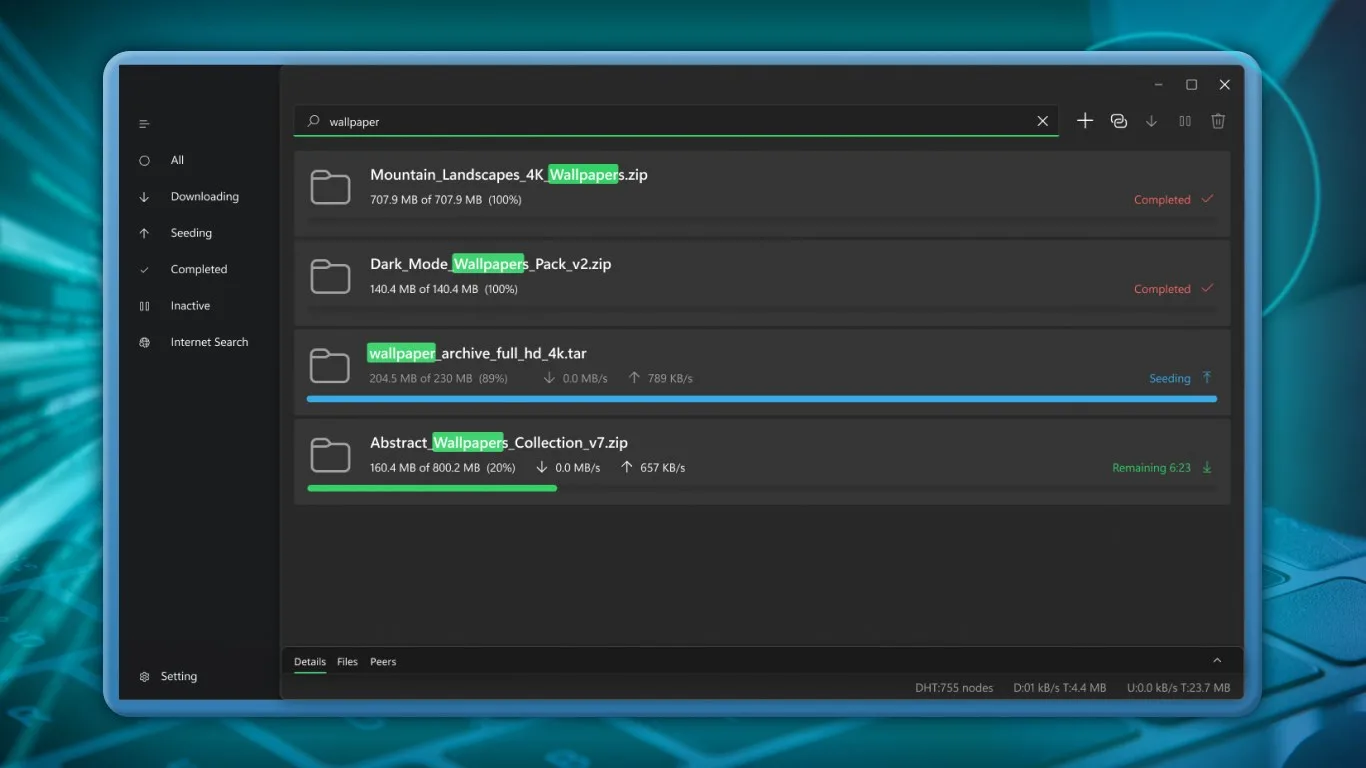
Task: Click the U:0.0 kB/s T:23.7 MB status
Action: click(x=1179, y=688)
